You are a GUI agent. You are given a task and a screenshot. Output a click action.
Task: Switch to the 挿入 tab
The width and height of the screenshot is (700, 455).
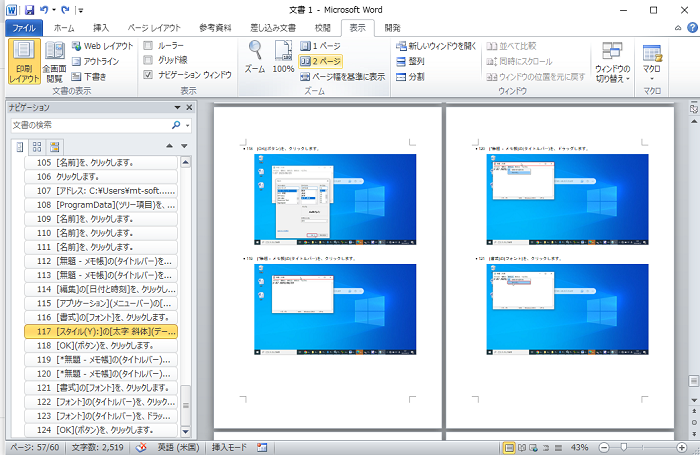click(101, 28)
